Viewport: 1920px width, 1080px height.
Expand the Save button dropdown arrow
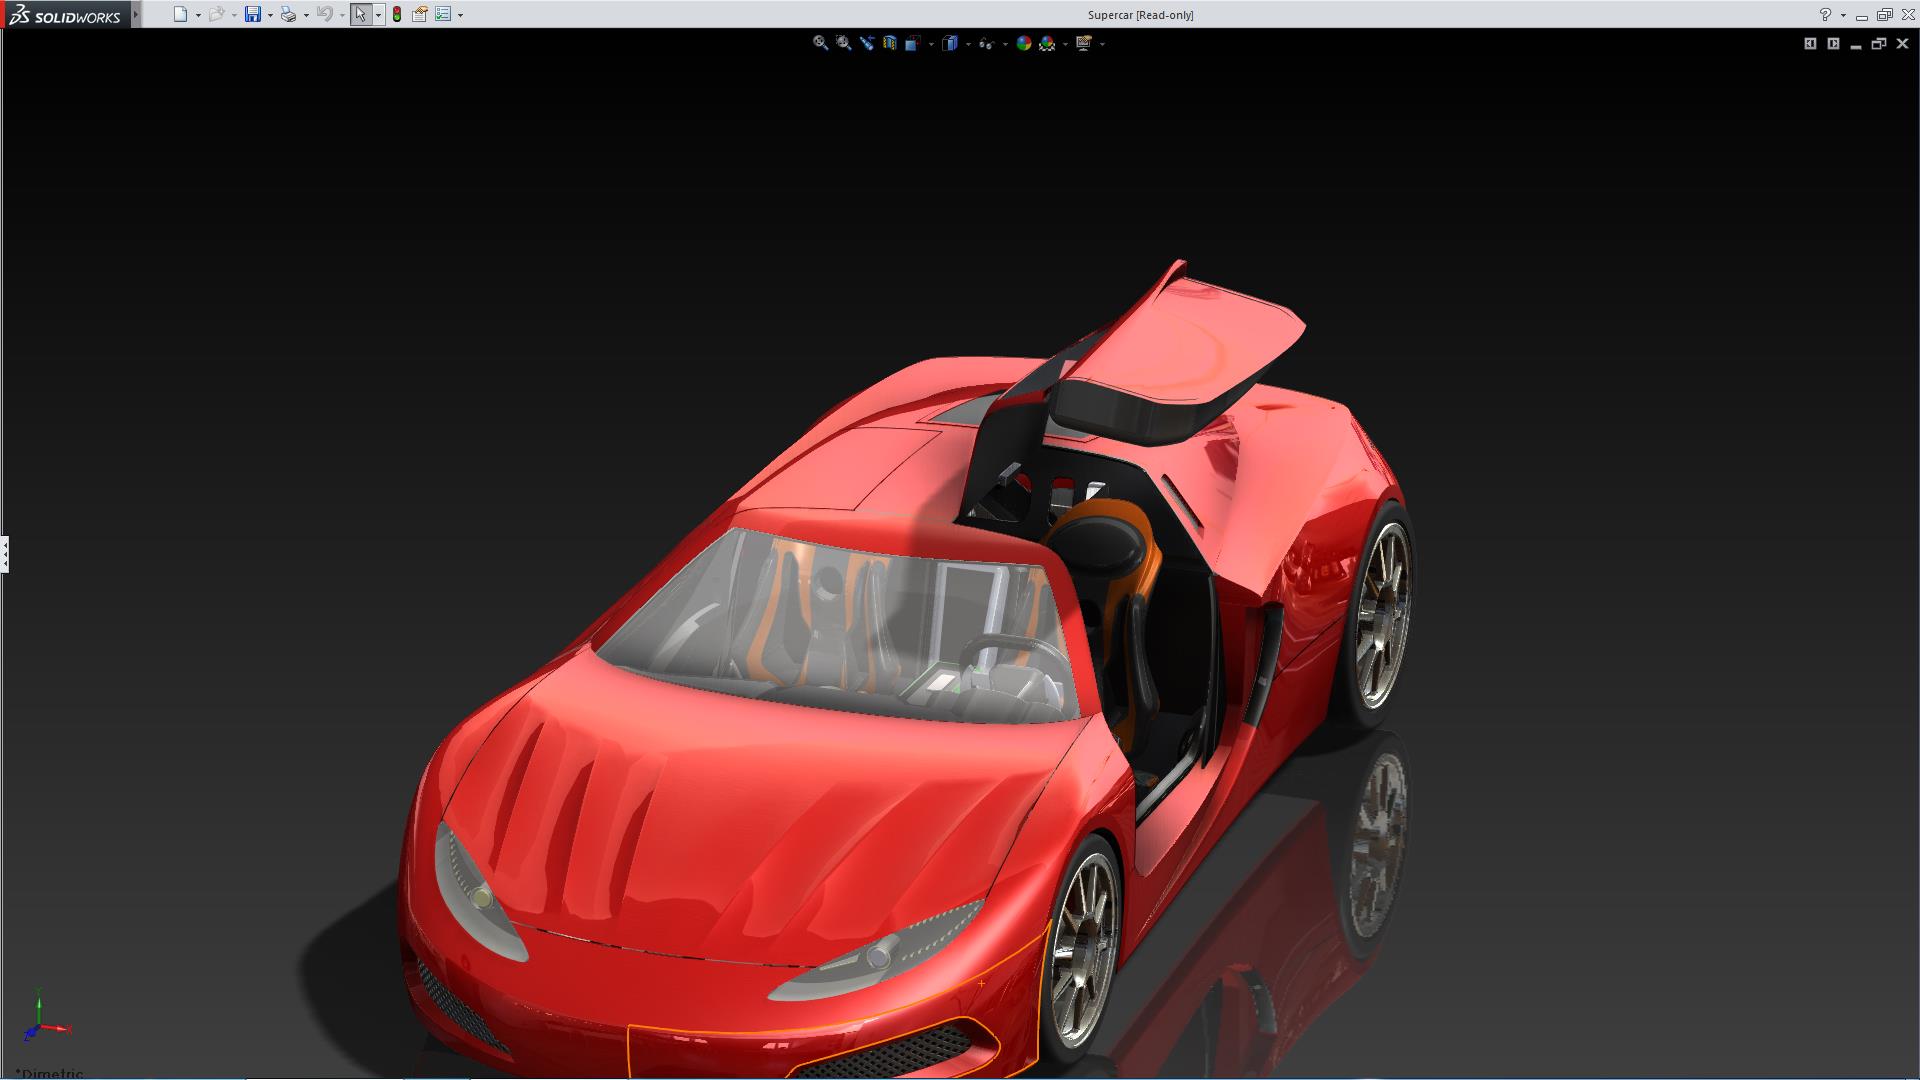pos(270,15)
